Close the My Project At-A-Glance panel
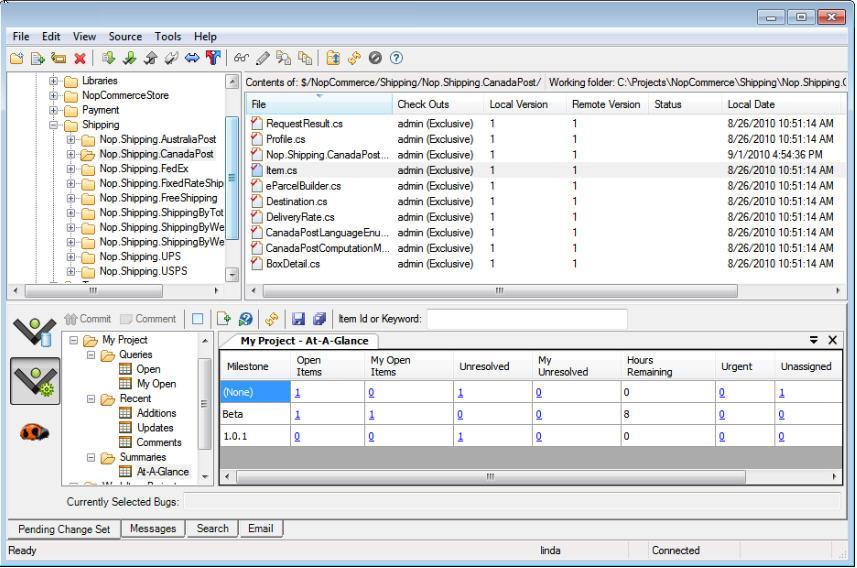Image resolution: width=857 pixels, height=568 pixels. coord(832,340)
